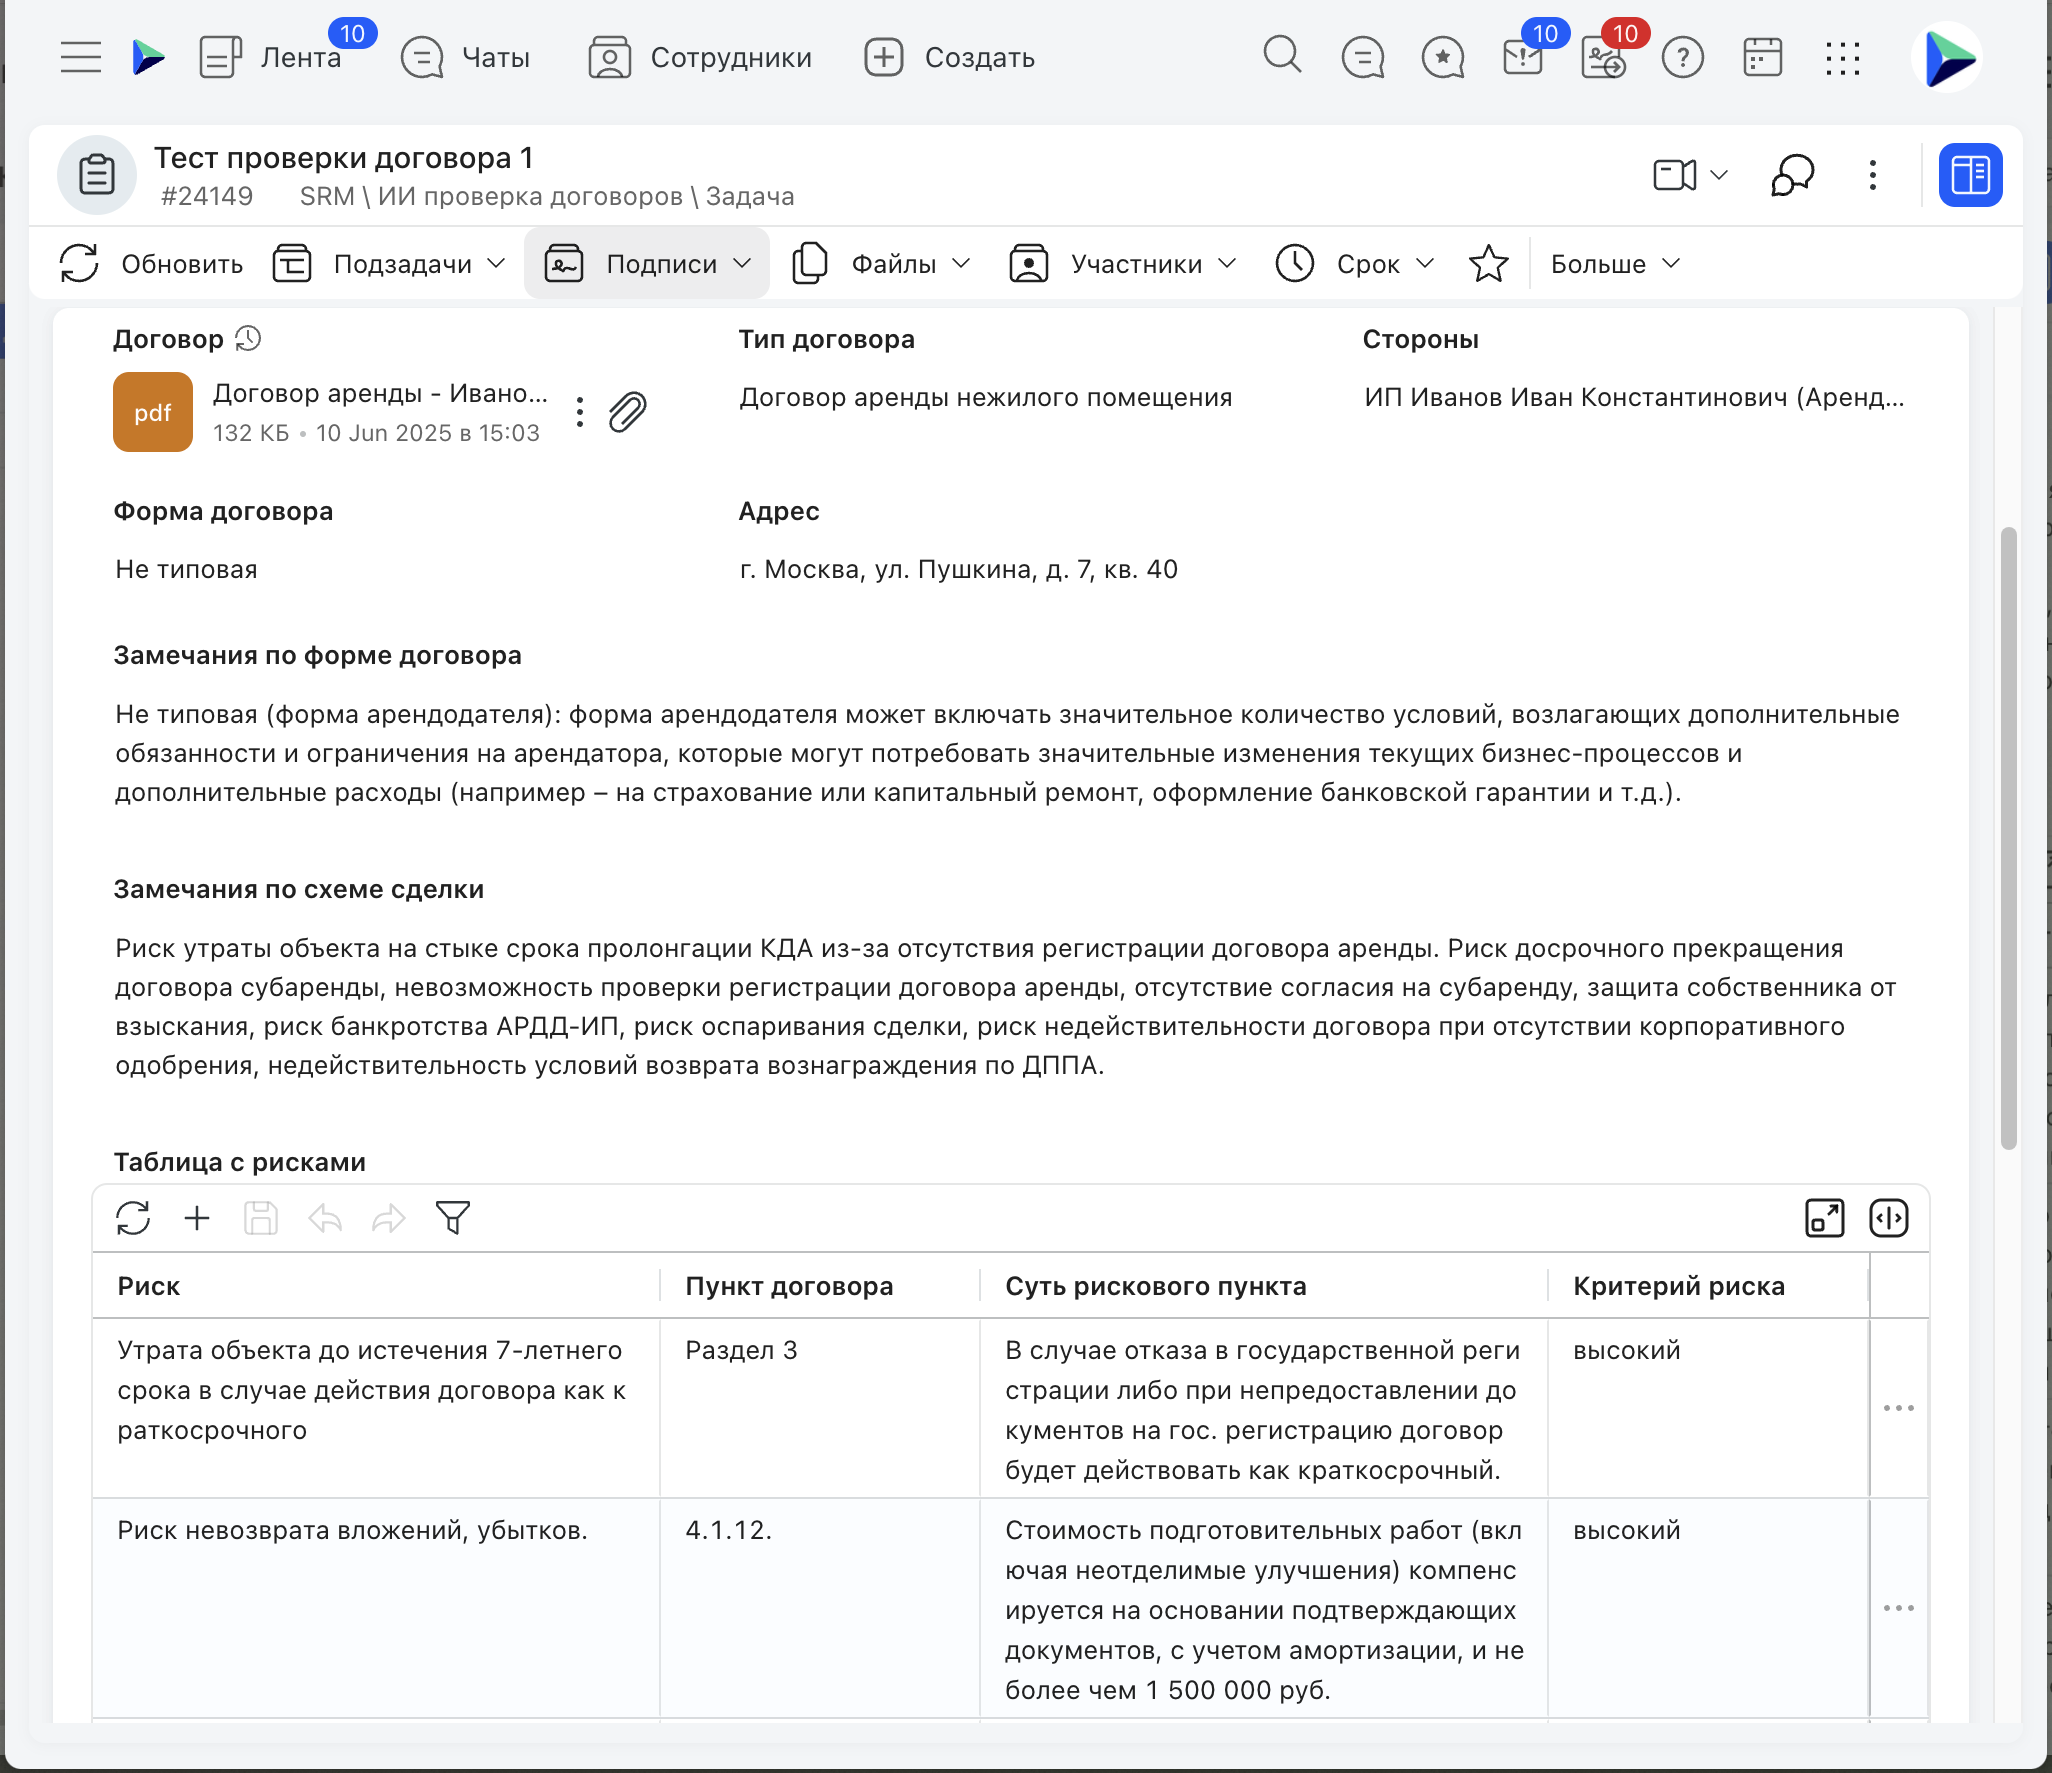This screenshot has height=1773, width=2052.
Task: Open notifications icon with blue 10 badge
Action: click(1524, 57)
